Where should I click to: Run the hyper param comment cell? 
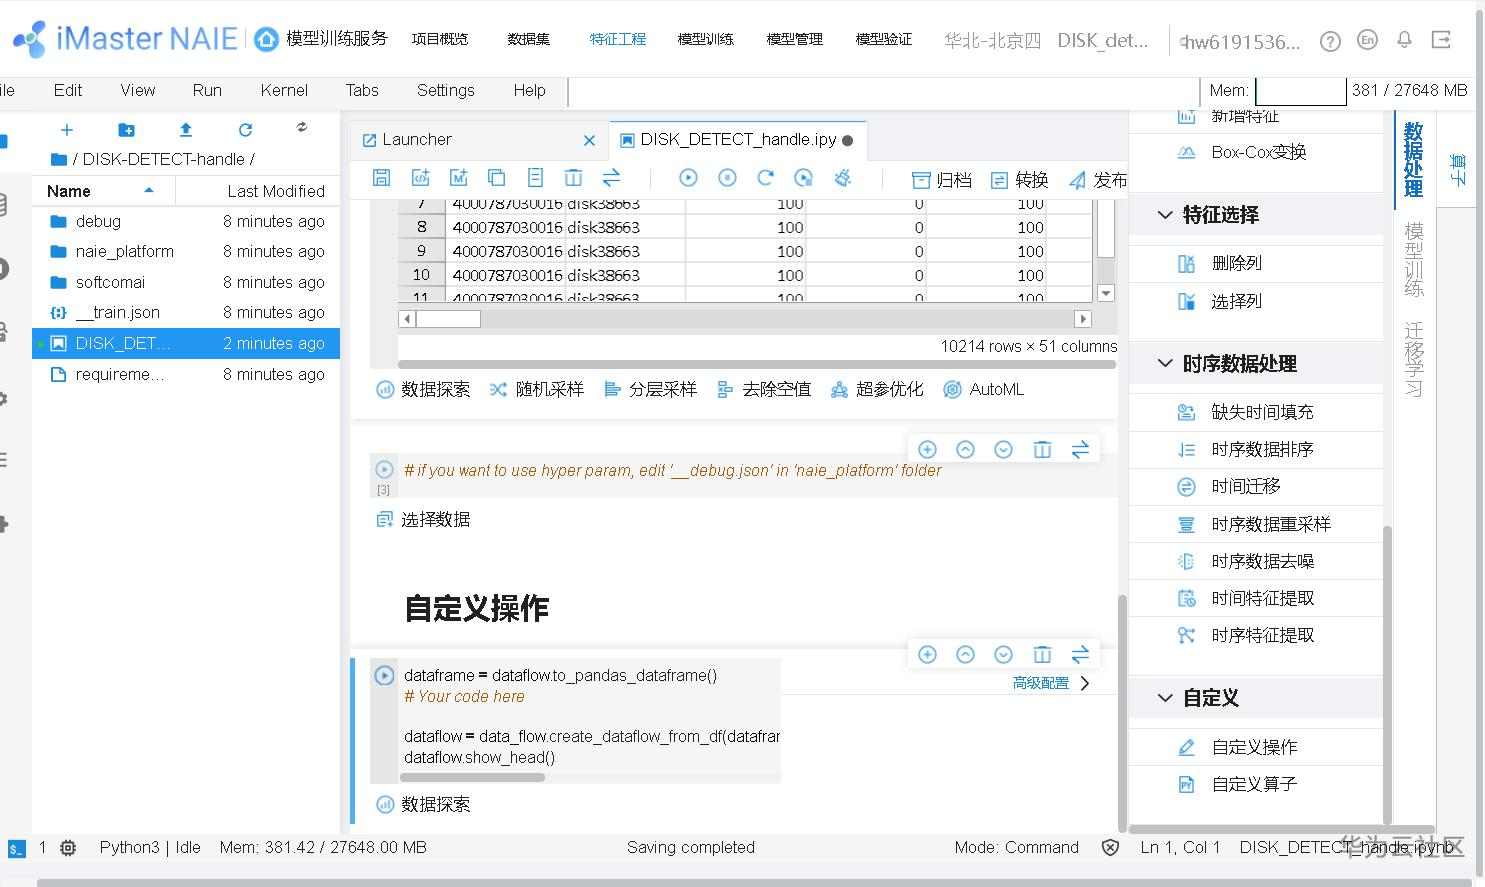[384, 469]
